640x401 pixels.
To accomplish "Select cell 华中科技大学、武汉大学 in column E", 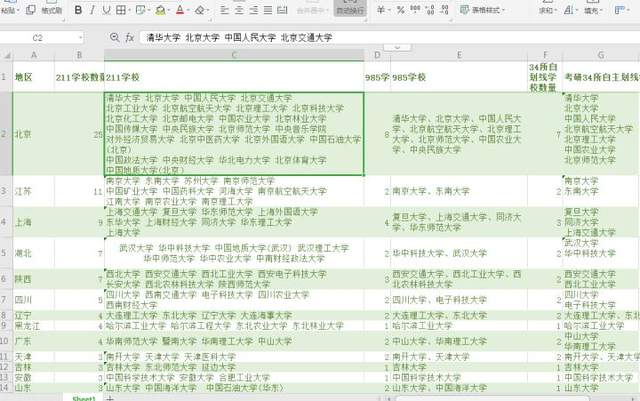I will coord(459,253).
